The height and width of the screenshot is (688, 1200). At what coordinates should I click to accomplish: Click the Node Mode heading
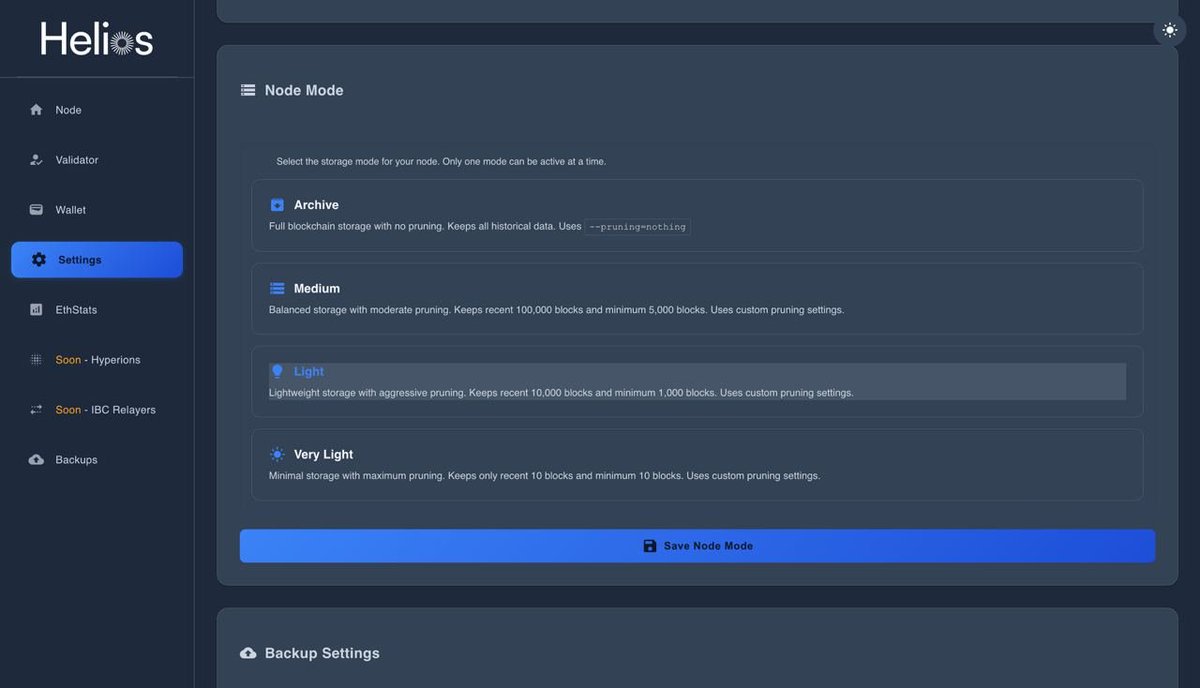pos(304,90)
